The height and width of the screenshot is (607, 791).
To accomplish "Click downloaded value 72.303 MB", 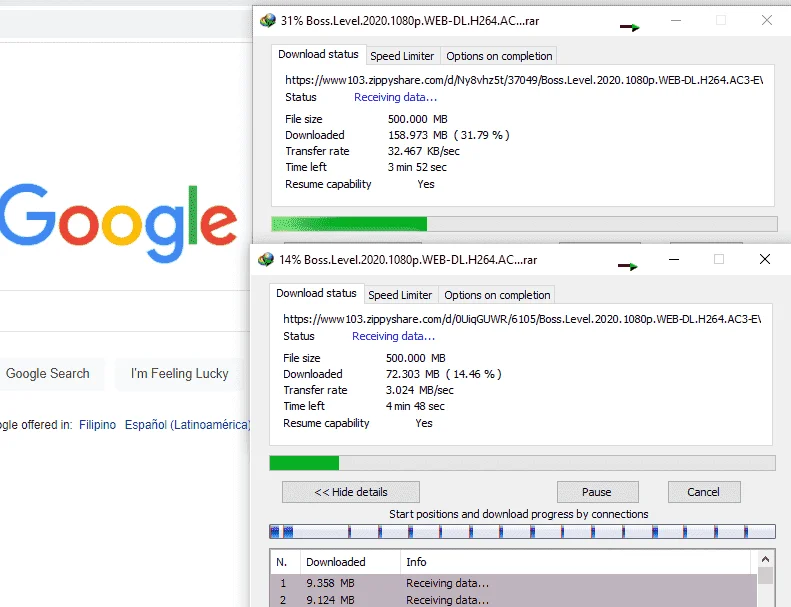I will 413,374.
